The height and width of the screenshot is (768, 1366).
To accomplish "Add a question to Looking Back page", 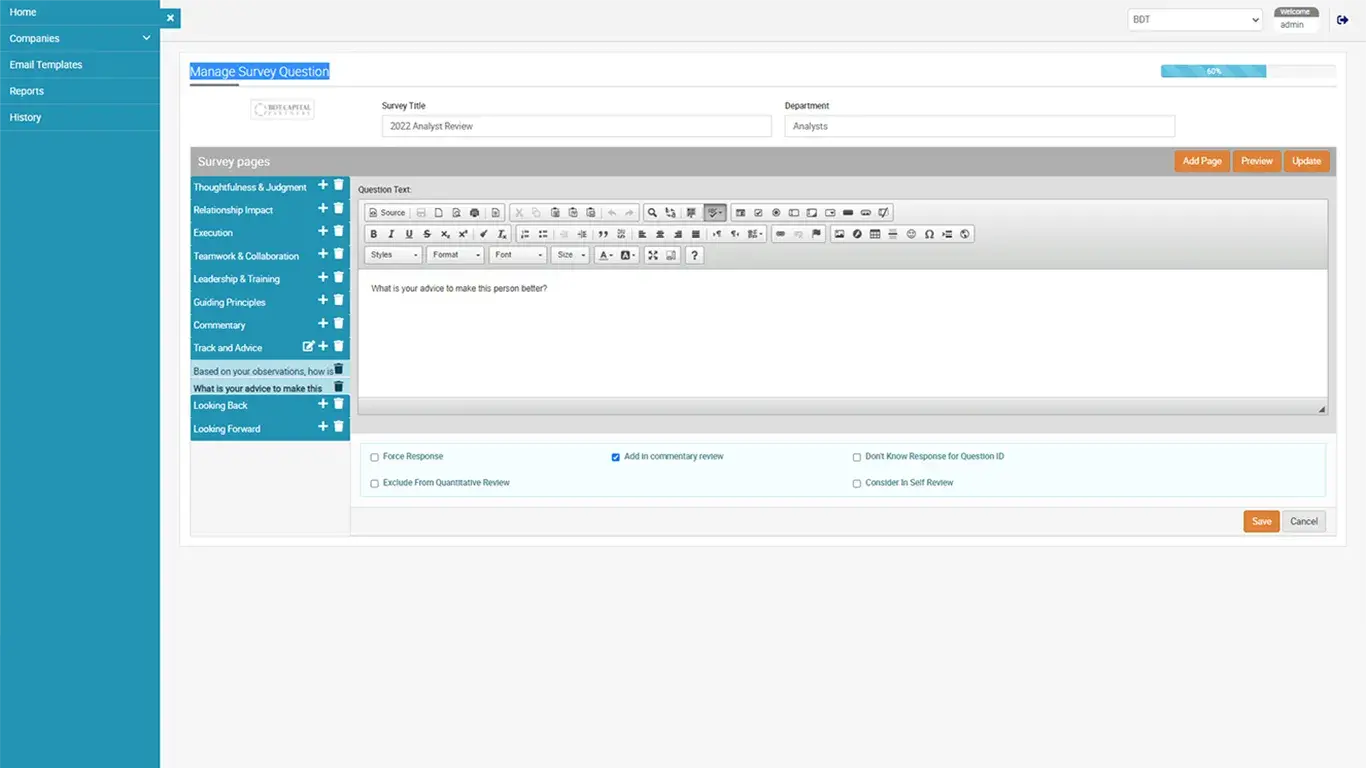I will click(x=322, y=404).
